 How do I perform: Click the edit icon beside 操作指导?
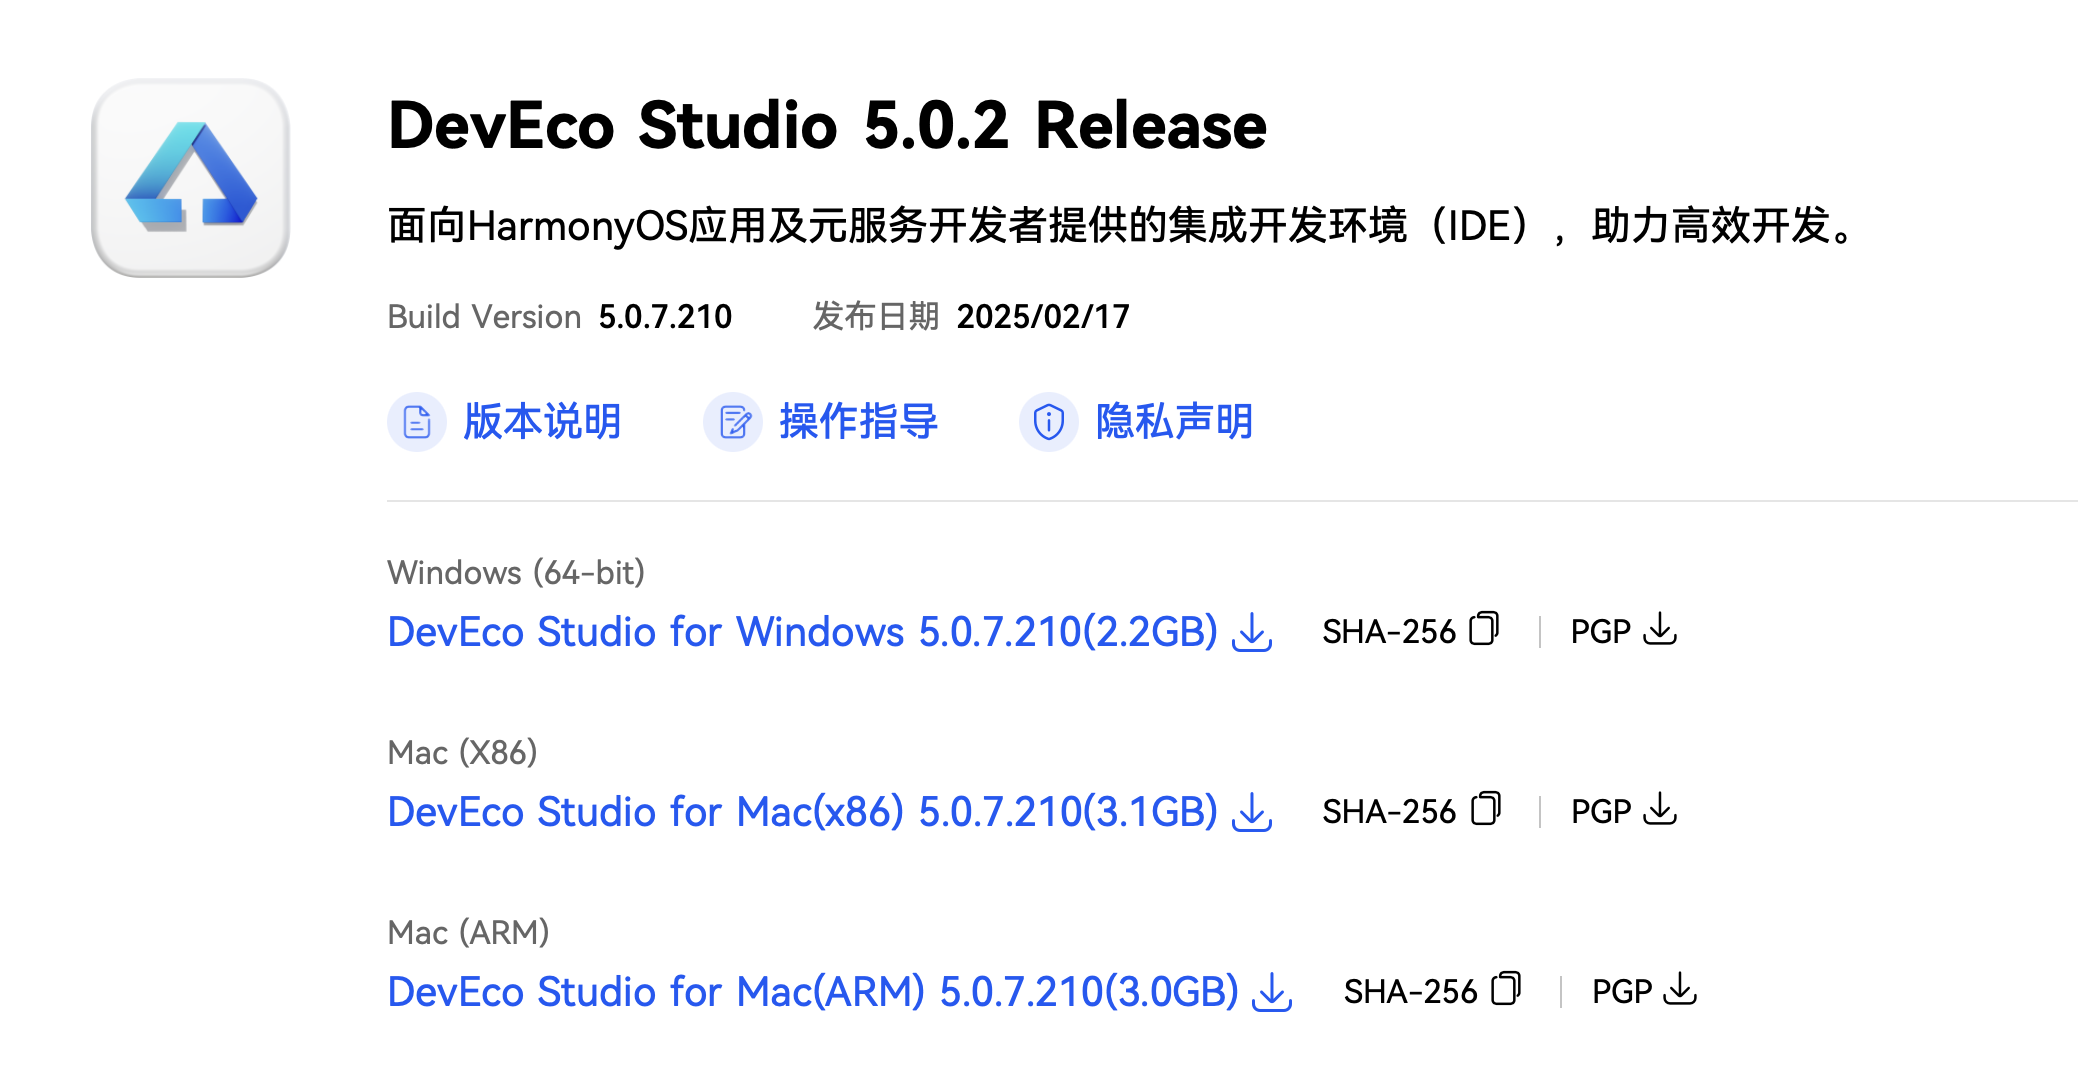733,422
